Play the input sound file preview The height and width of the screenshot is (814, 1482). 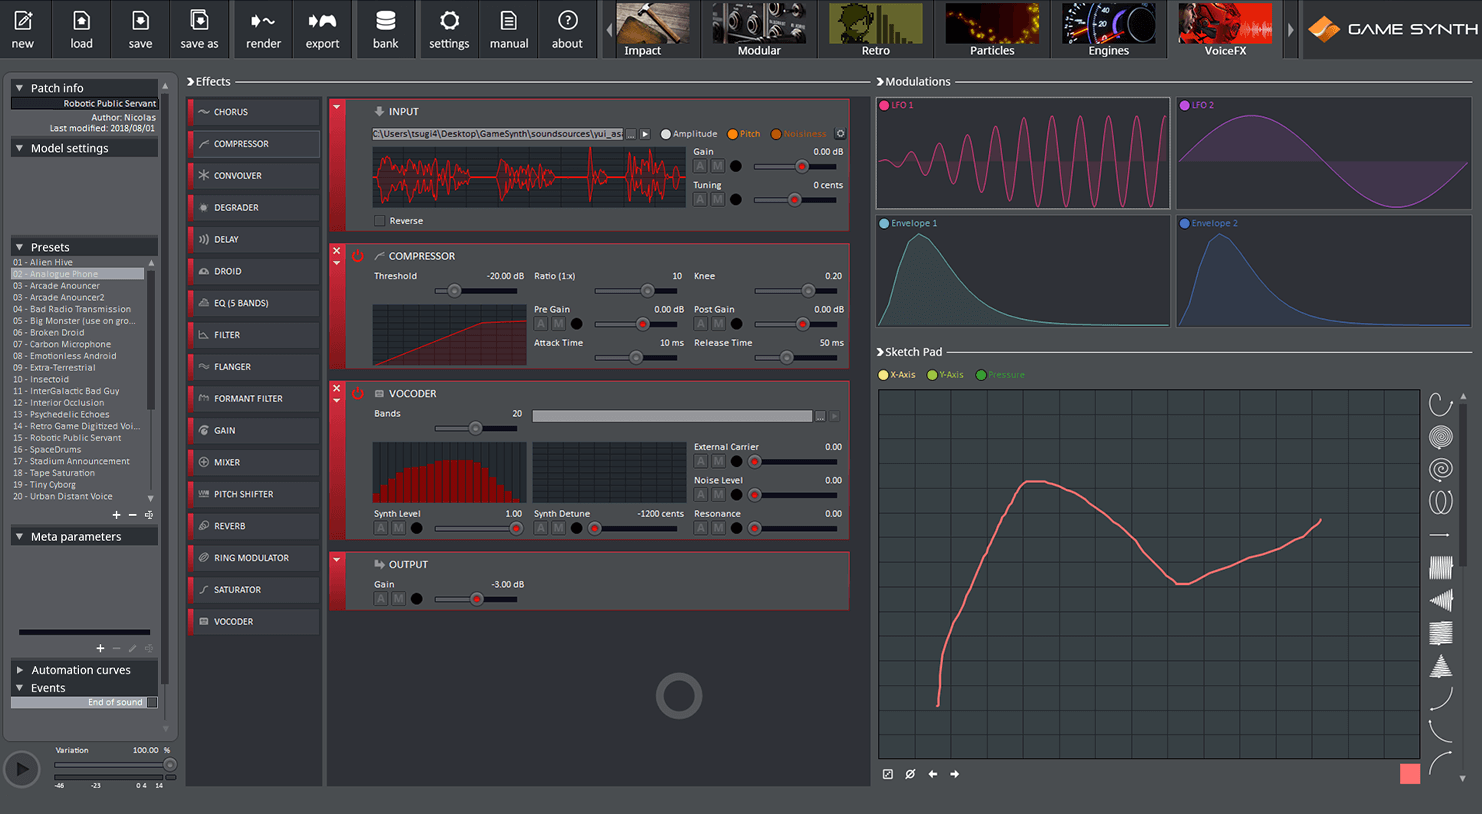tap(645, 134)
